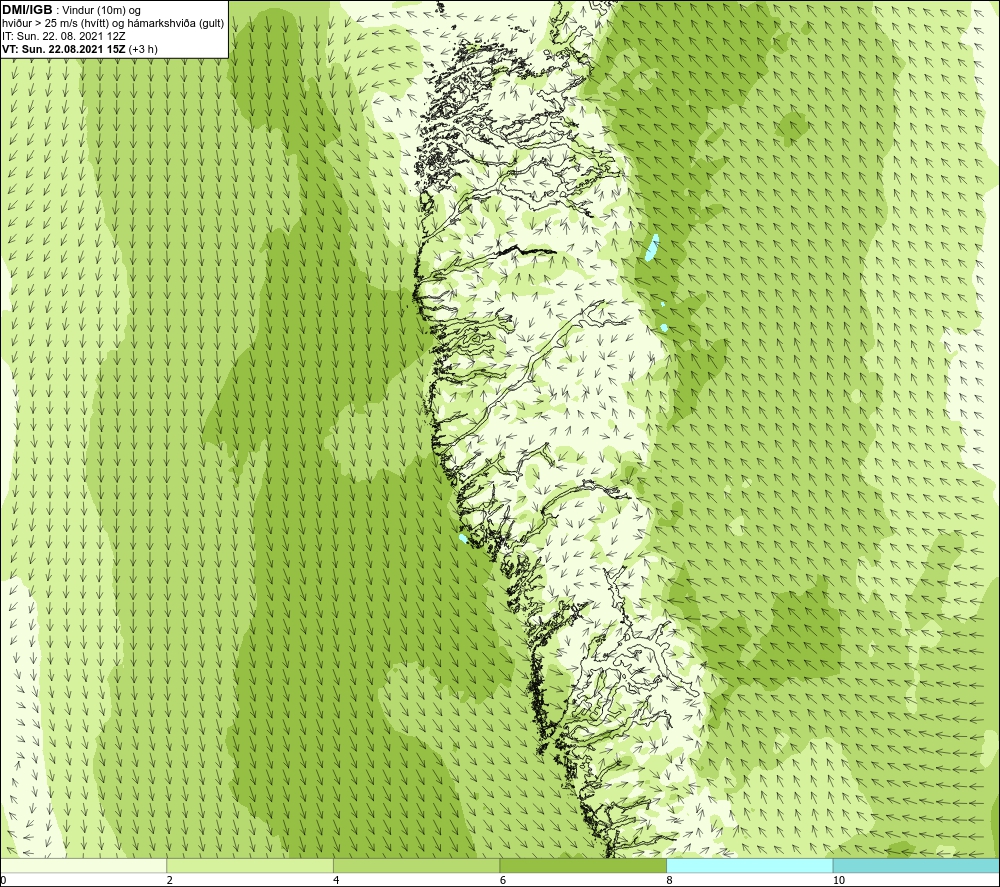Click the 'hviður > 25 m/s (hvítt)' legend text
Image resolution: width=1000 pixels, height=887 pixels.
click(x=55, y=24)
